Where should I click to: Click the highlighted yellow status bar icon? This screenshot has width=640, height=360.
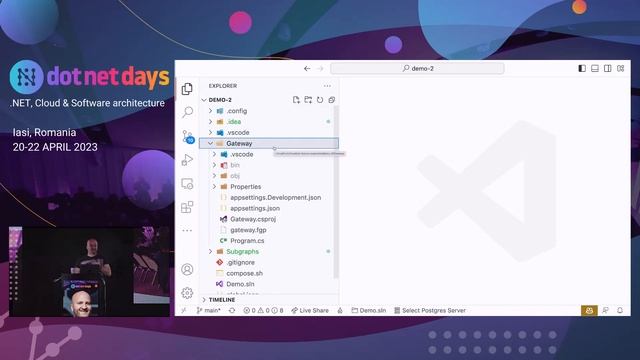pyautogui.click(x=589, y=311)
